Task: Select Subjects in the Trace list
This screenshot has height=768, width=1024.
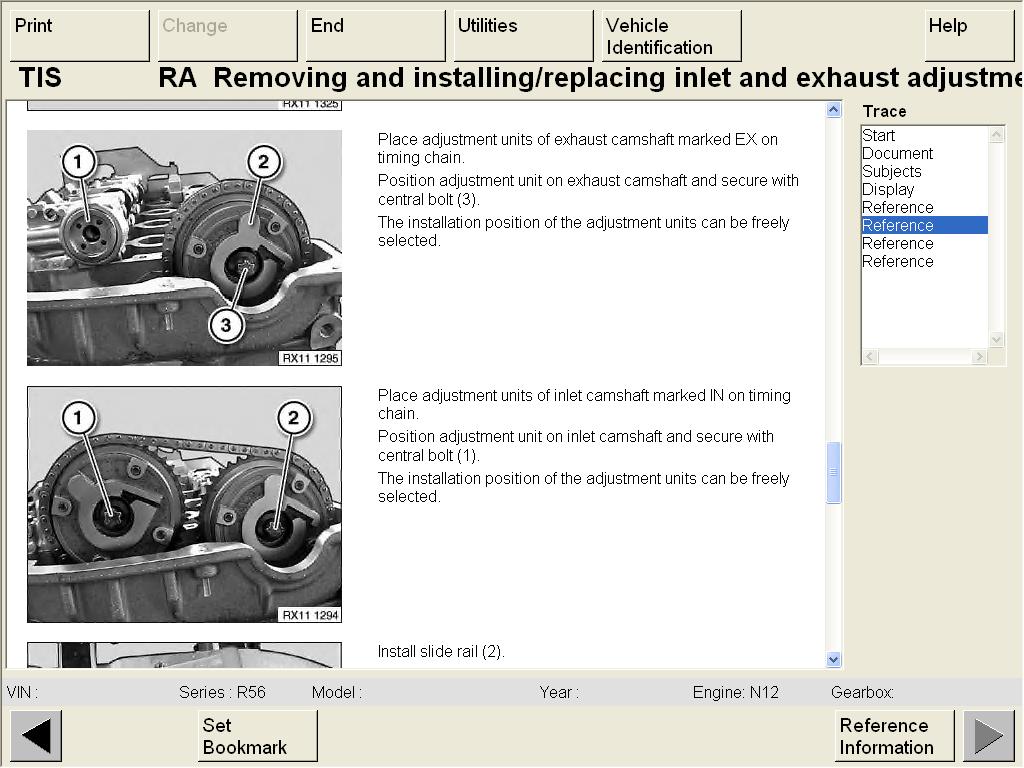Action: click(x=891, y=172)
